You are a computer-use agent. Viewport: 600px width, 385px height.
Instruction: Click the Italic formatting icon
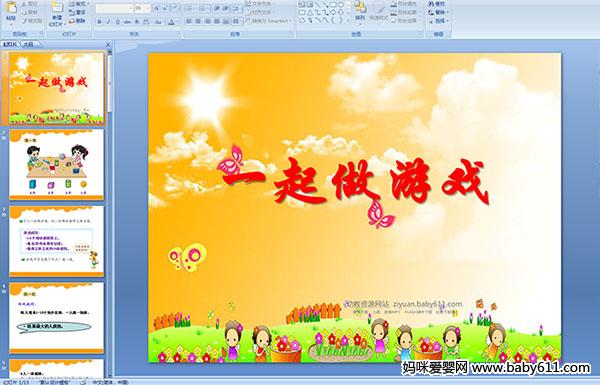coord(108,22)
